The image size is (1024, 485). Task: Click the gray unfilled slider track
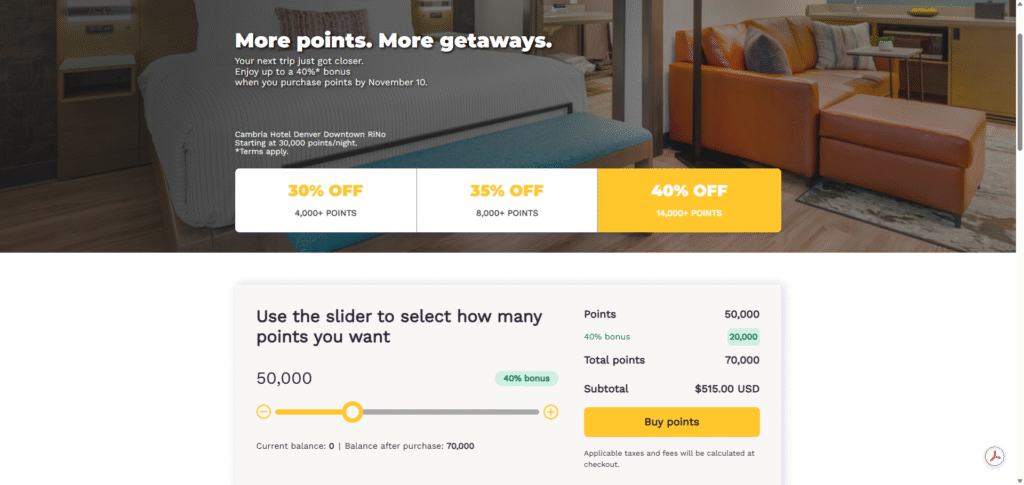click(x=450, y=412)
